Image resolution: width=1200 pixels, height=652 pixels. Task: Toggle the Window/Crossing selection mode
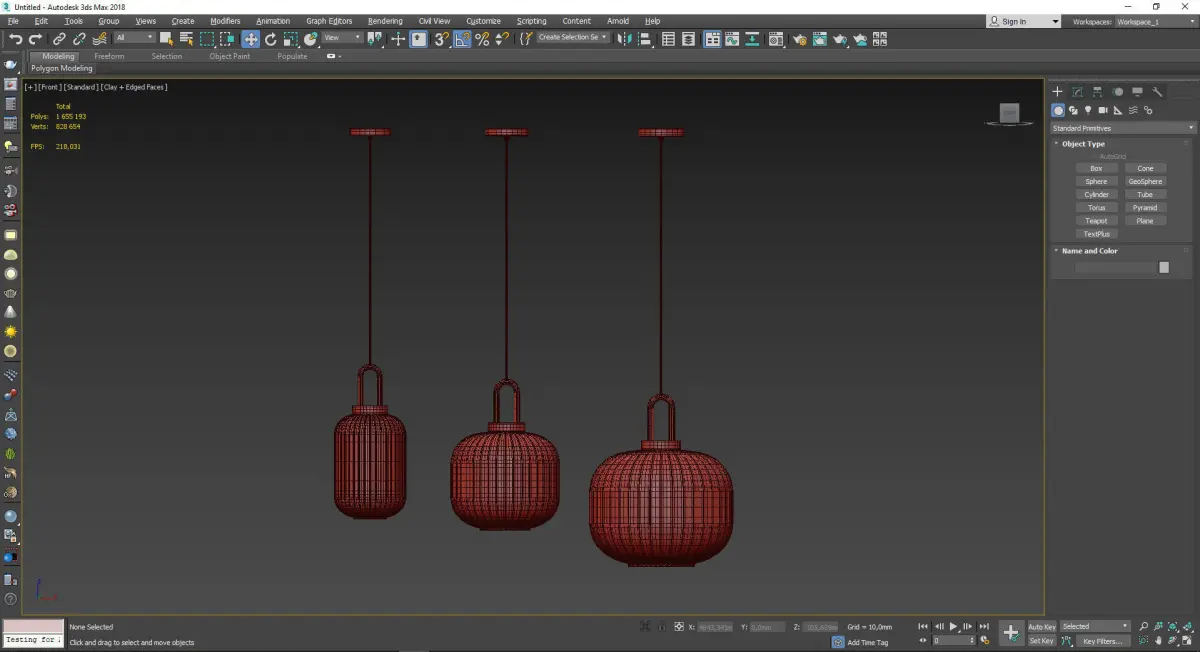(228, 39)
